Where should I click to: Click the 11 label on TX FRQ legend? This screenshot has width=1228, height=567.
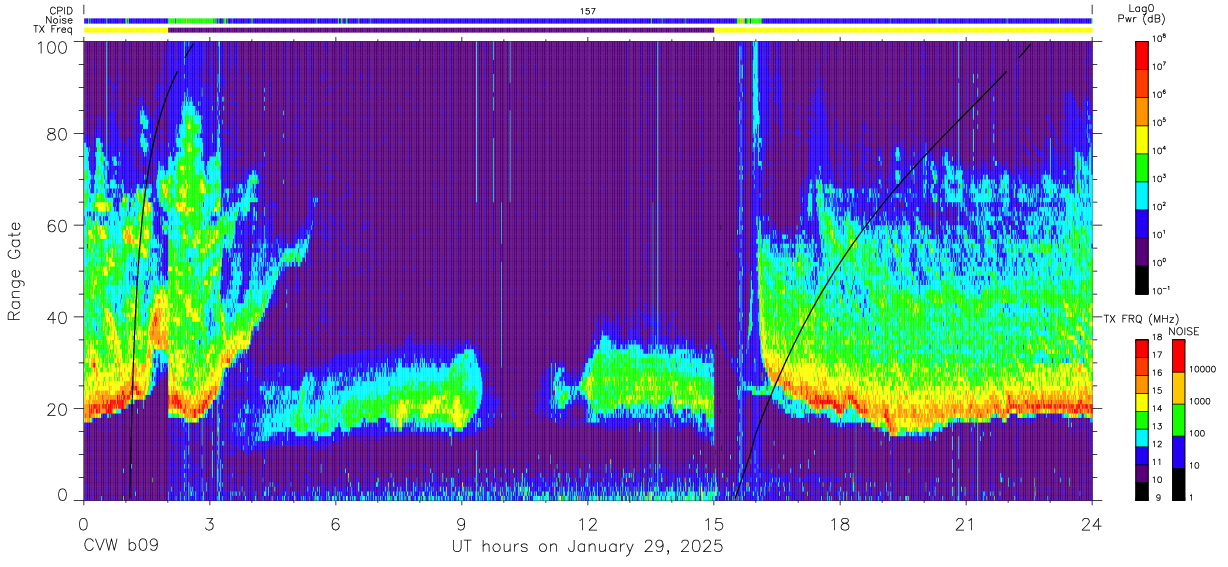click(x=1159, y=463)
